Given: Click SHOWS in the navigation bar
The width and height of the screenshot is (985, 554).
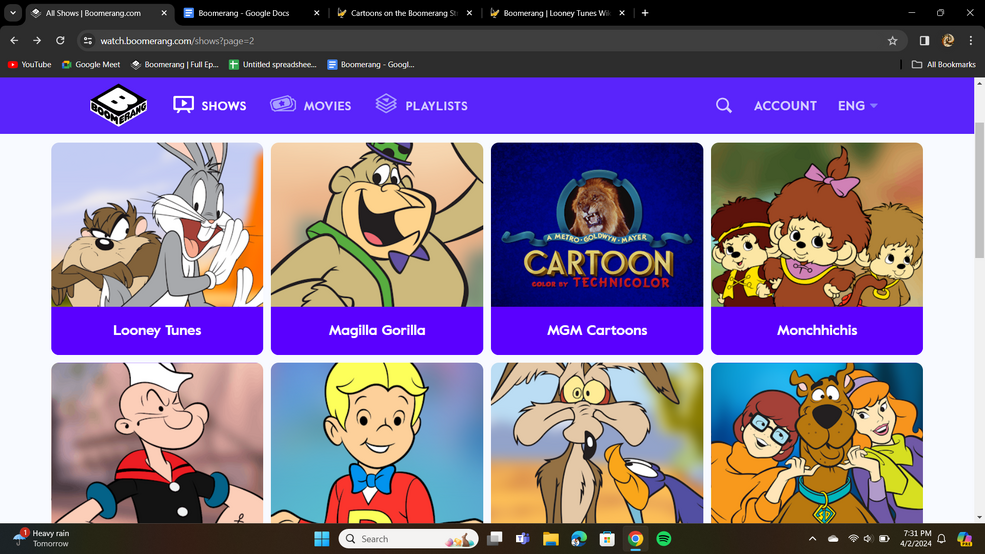Looking at the screenshot, I should coord(224,106).
